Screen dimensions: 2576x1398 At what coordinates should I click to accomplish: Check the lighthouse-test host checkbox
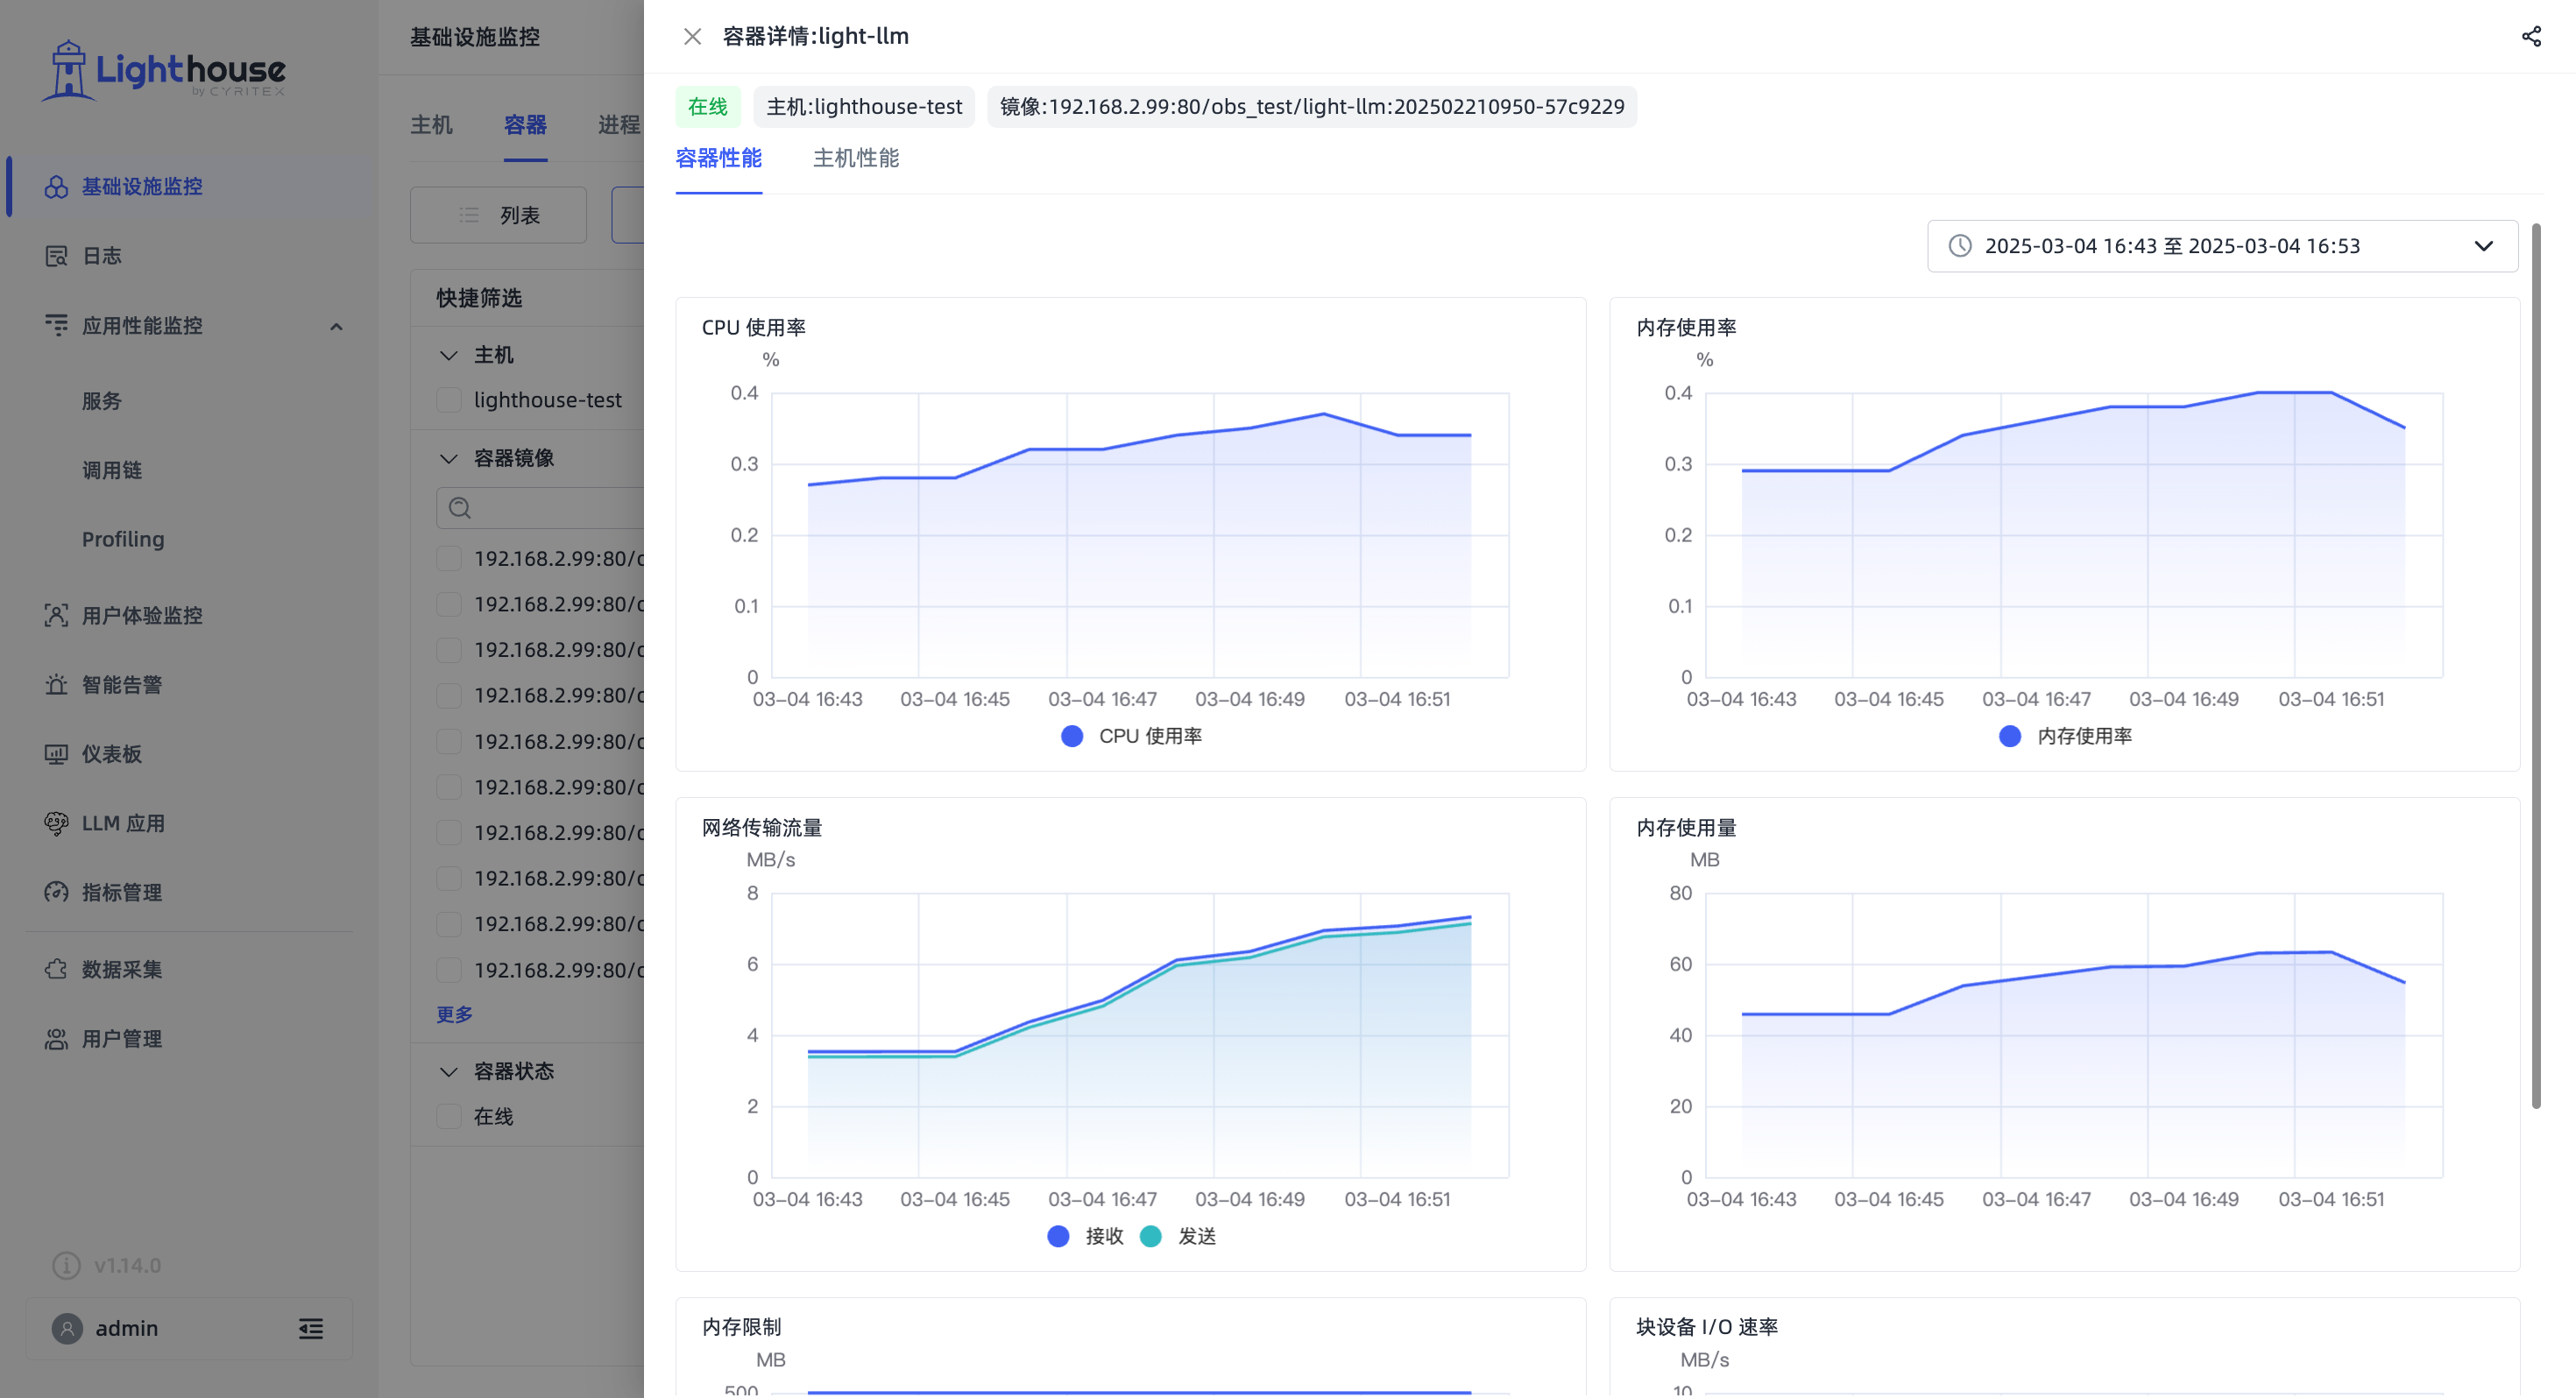tap(449, 400)
